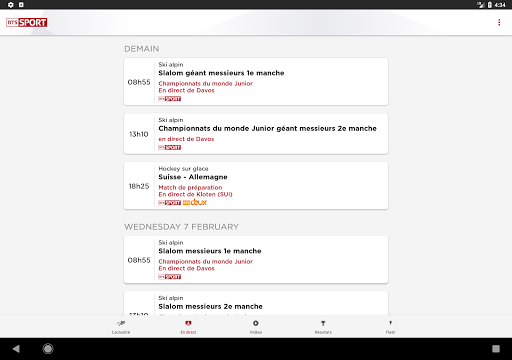Open the Flash news tab

tap(390, 327)
